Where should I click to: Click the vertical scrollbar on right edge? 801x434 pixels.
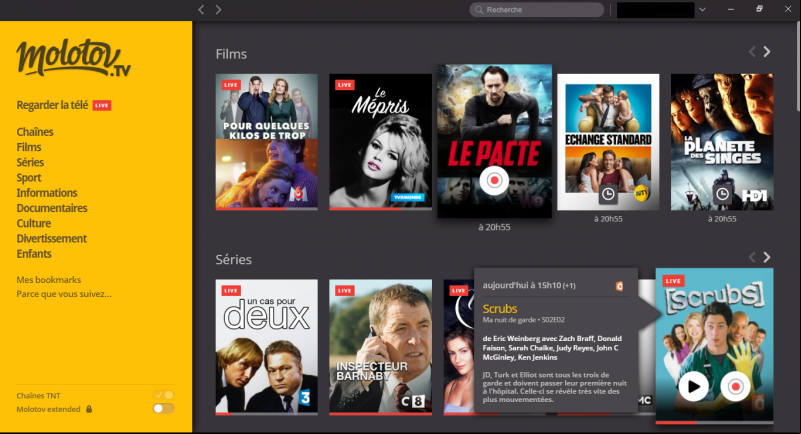click(x=798, y=66)
